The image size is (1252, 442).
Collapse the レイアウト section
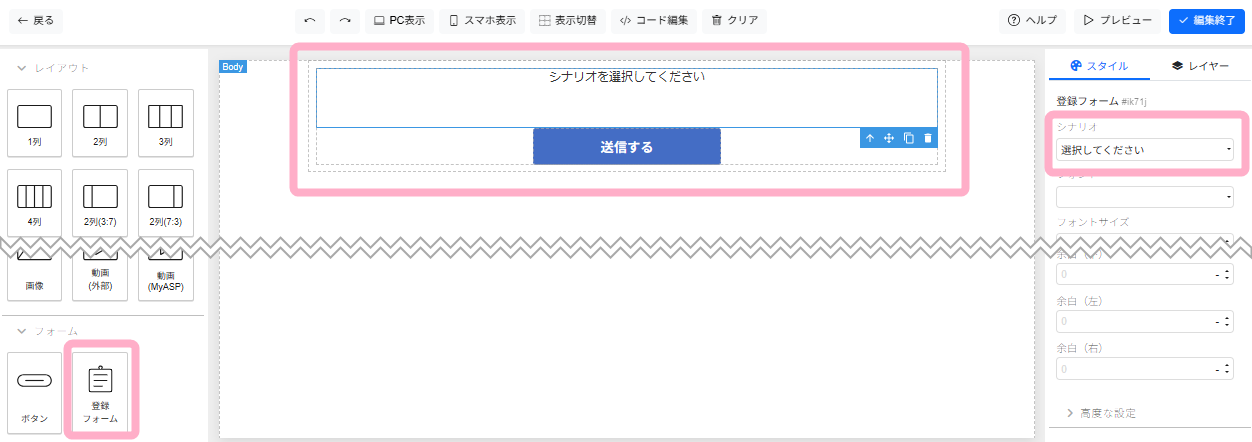(x=22, y=68)
